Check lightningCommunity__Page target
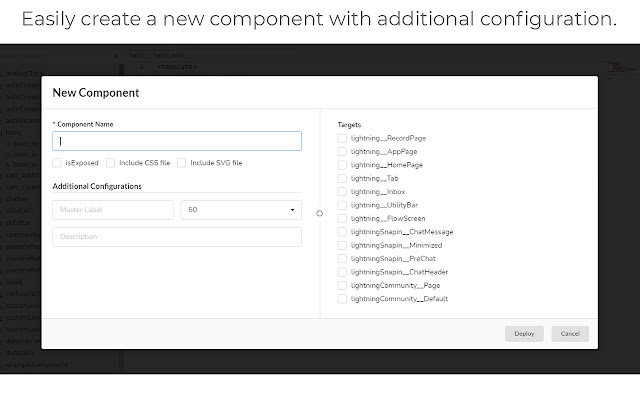640x400 pixels. [343, 286]
